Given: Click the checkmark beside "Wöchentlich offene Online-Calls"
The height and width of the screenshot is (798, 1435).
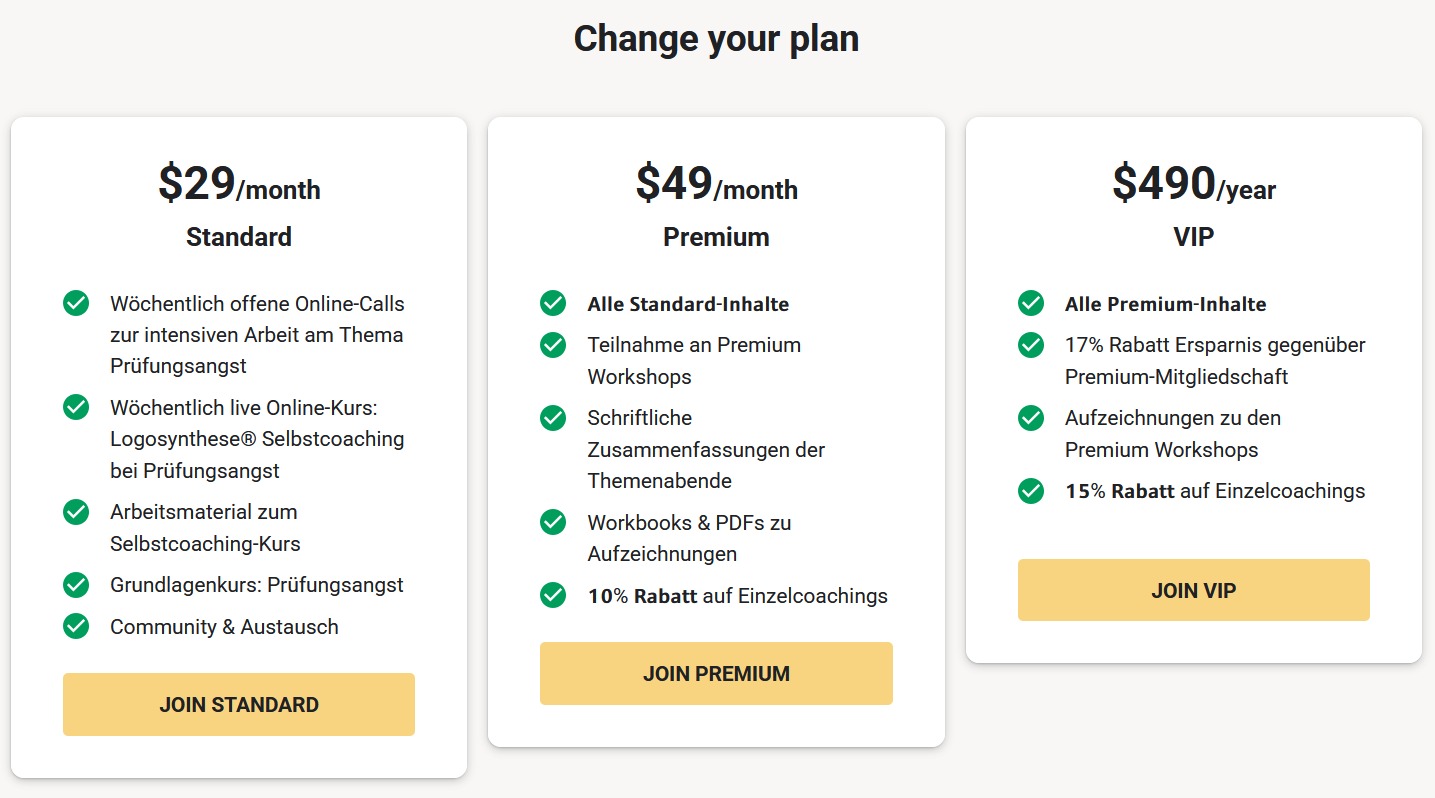Looking at the screenshot, I should (76, 303).
